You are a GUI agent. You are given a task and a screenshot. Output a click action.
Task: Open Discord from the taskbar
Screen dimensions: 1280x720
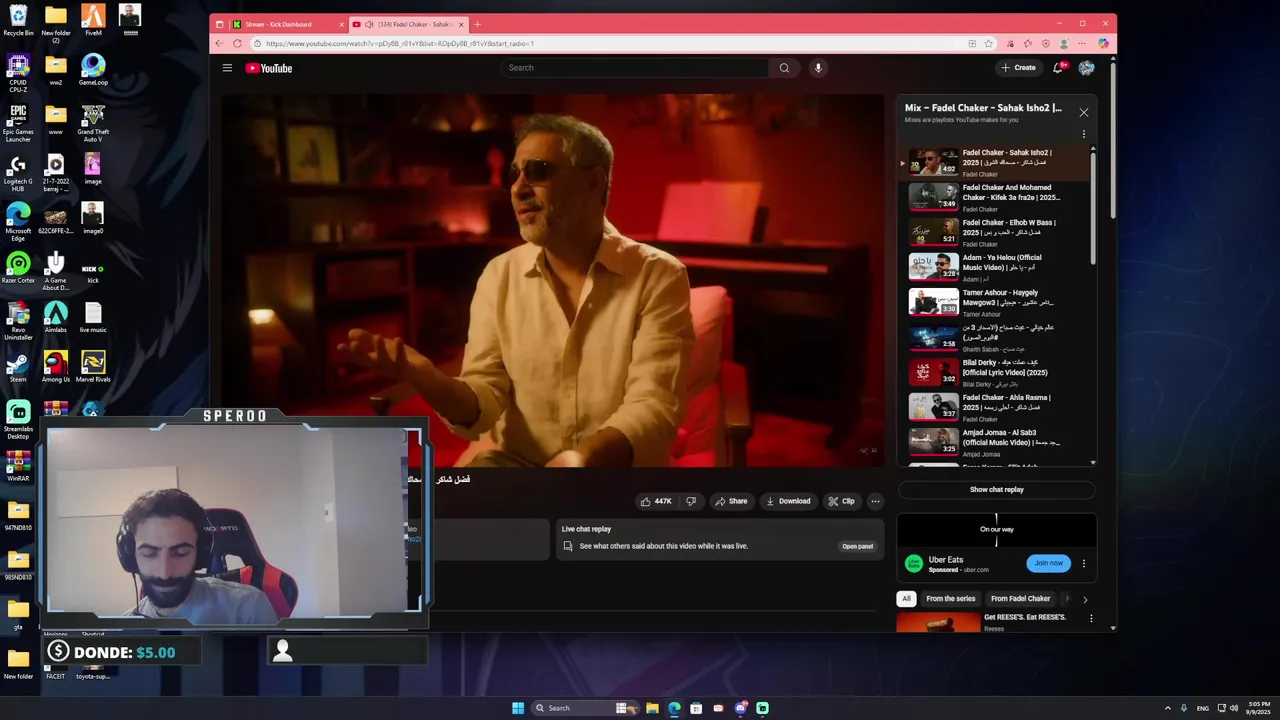coord(740,708)
